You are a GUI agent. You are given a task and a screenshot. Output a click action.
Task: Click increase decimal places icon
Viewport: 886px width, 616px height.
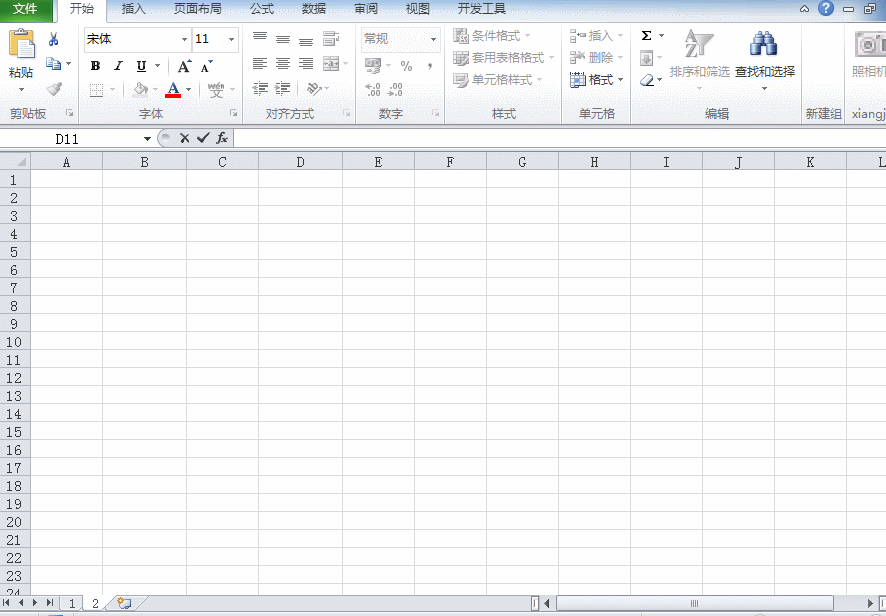coord(373,89)
